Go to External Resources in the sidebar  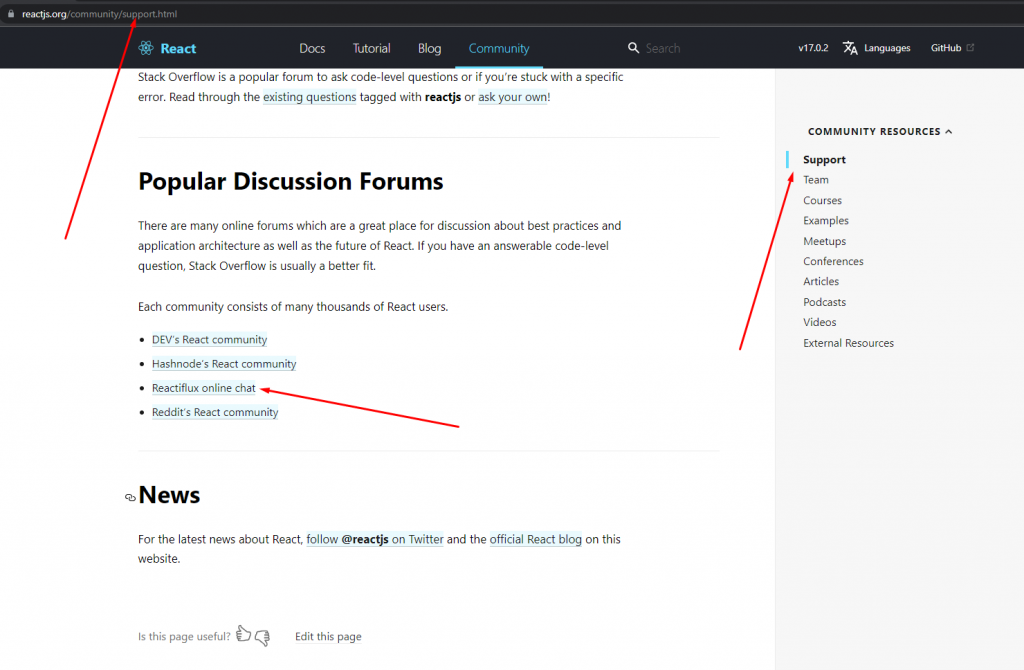click(848, 343)
